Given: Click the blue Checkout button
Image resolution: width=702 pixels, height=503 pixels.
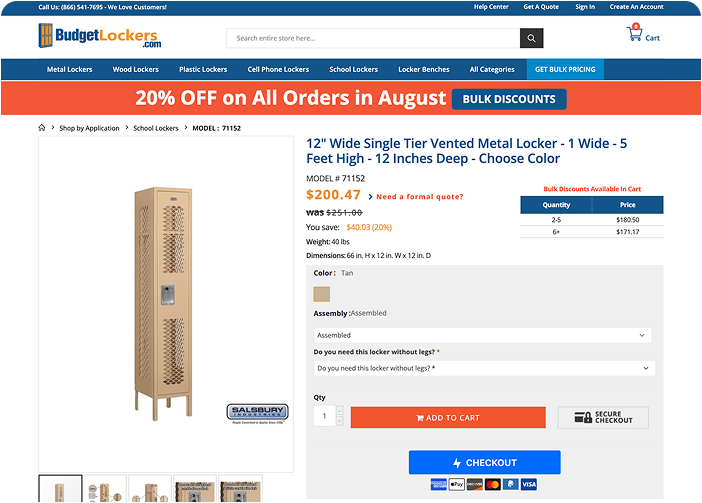Looking at the screenshot, I should [484, 462].
